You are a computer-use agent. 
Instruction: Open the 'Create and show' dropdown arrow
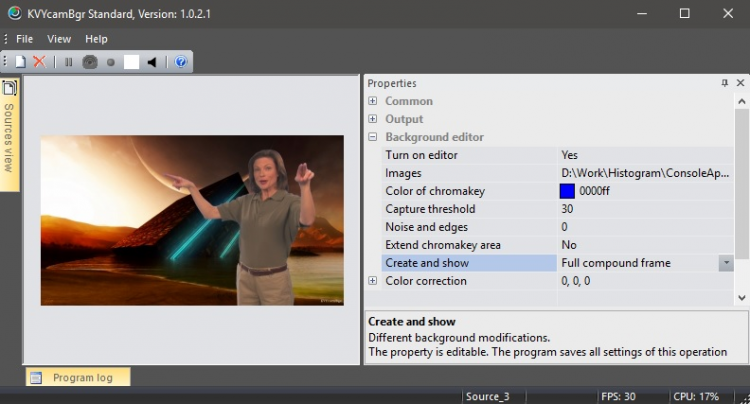coord(726,263)
